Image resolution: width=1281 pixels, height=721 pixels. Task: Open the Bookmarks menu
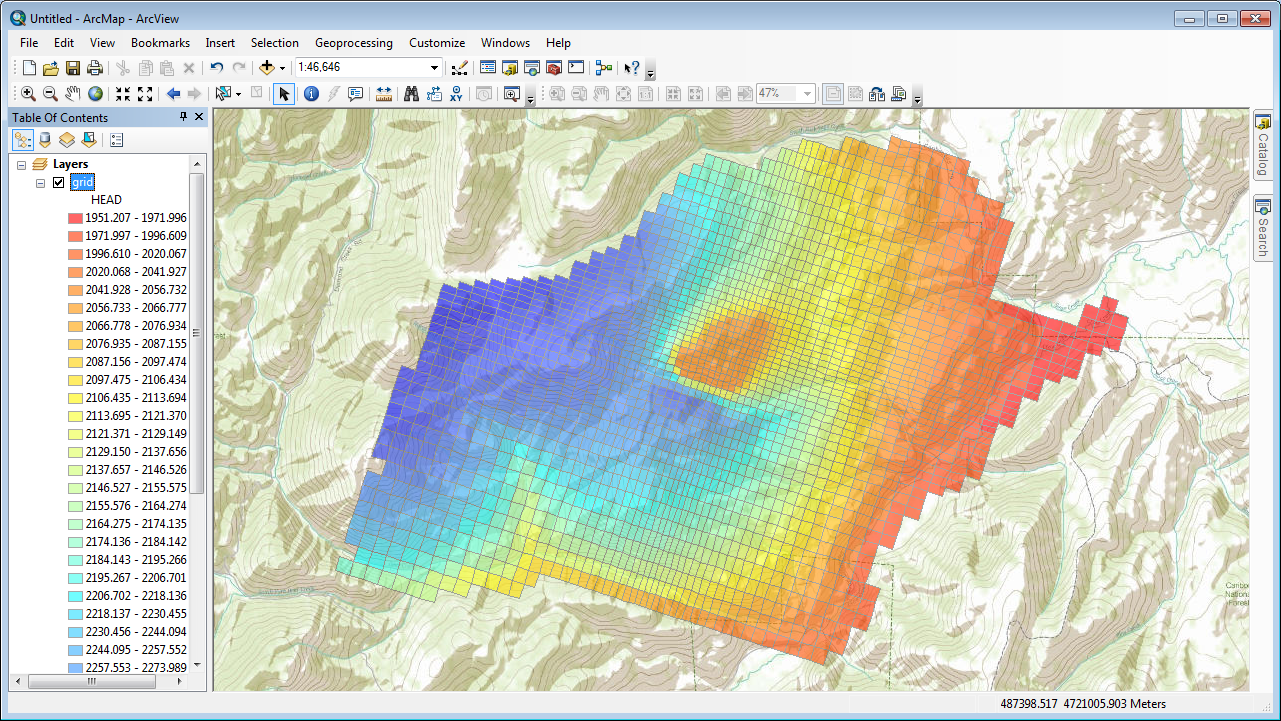pyautogui.click(x=160, y=43)
